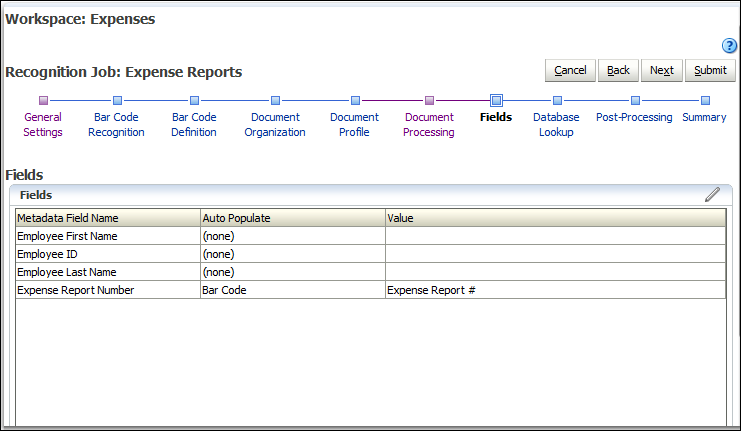Viewport: 741px width, 431px height.
Task: Click the Database Lookup step marker square
Action: coord(557,100)
